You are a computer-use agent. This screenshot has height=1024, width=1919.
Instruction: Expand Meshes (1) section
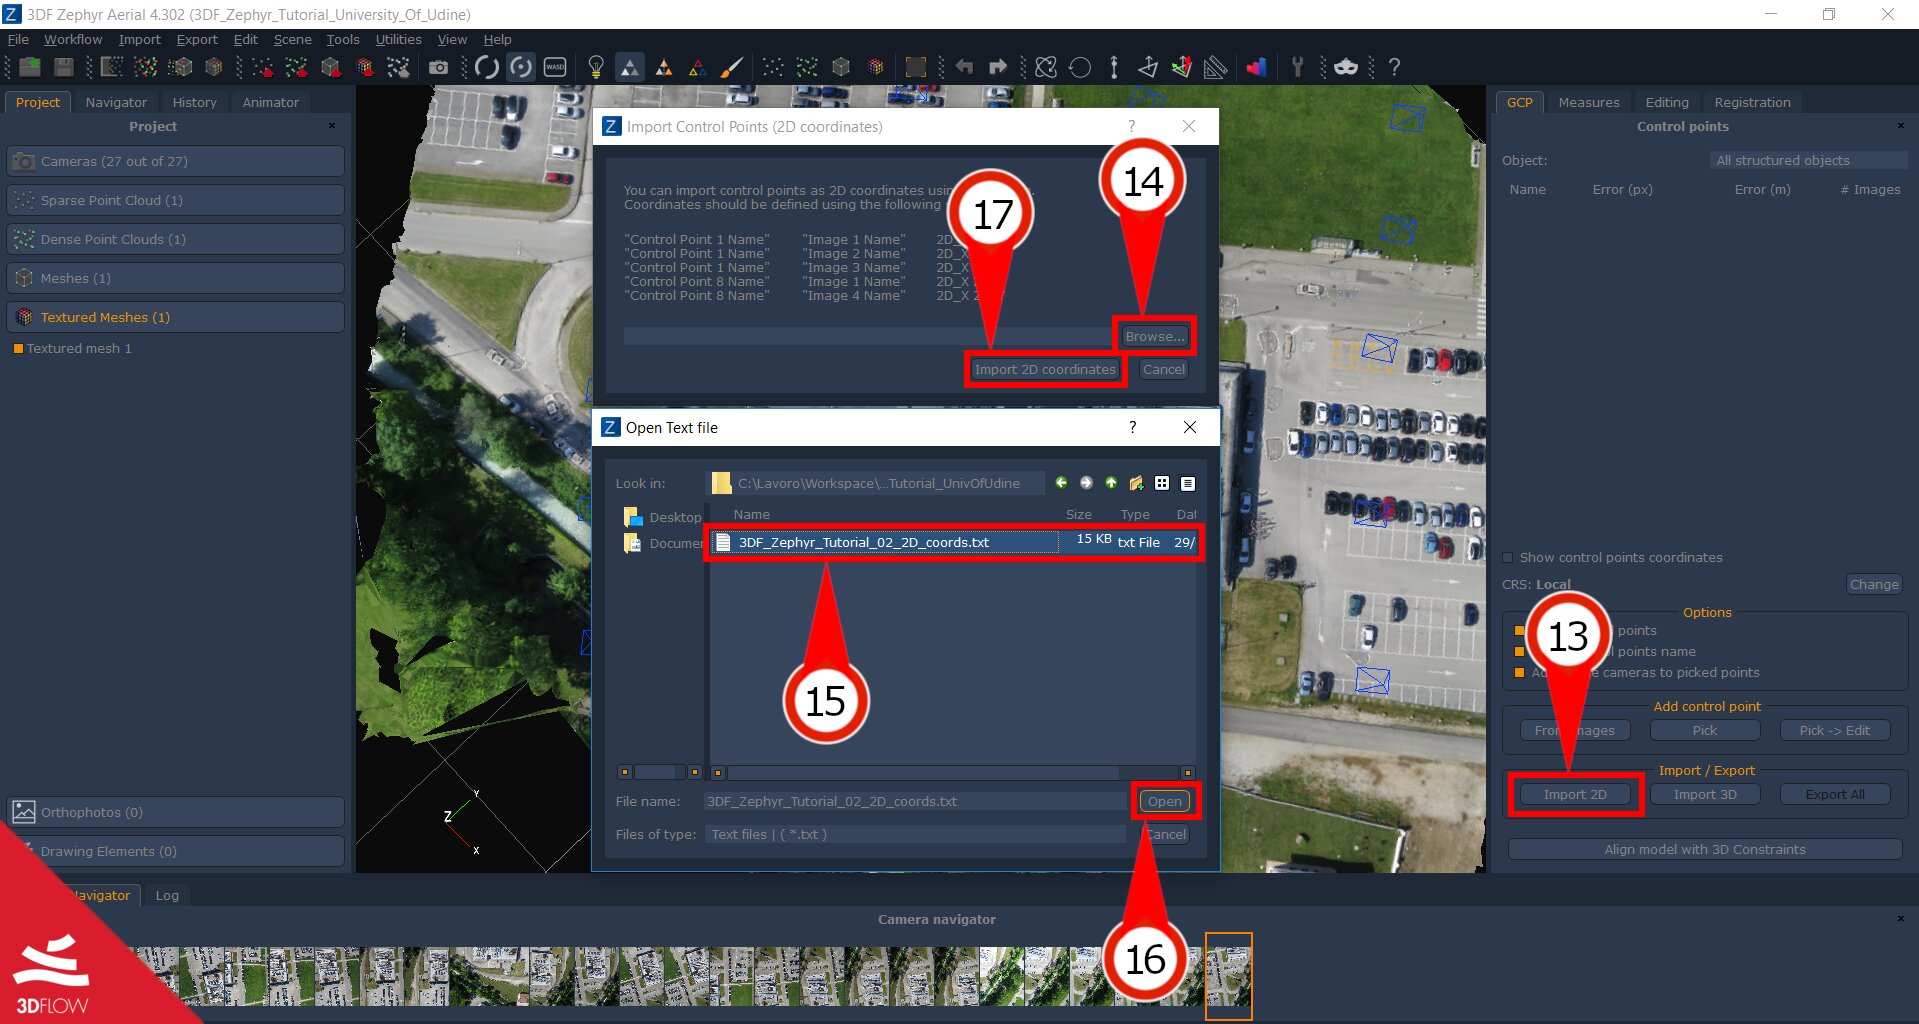[x=176, y=278]
